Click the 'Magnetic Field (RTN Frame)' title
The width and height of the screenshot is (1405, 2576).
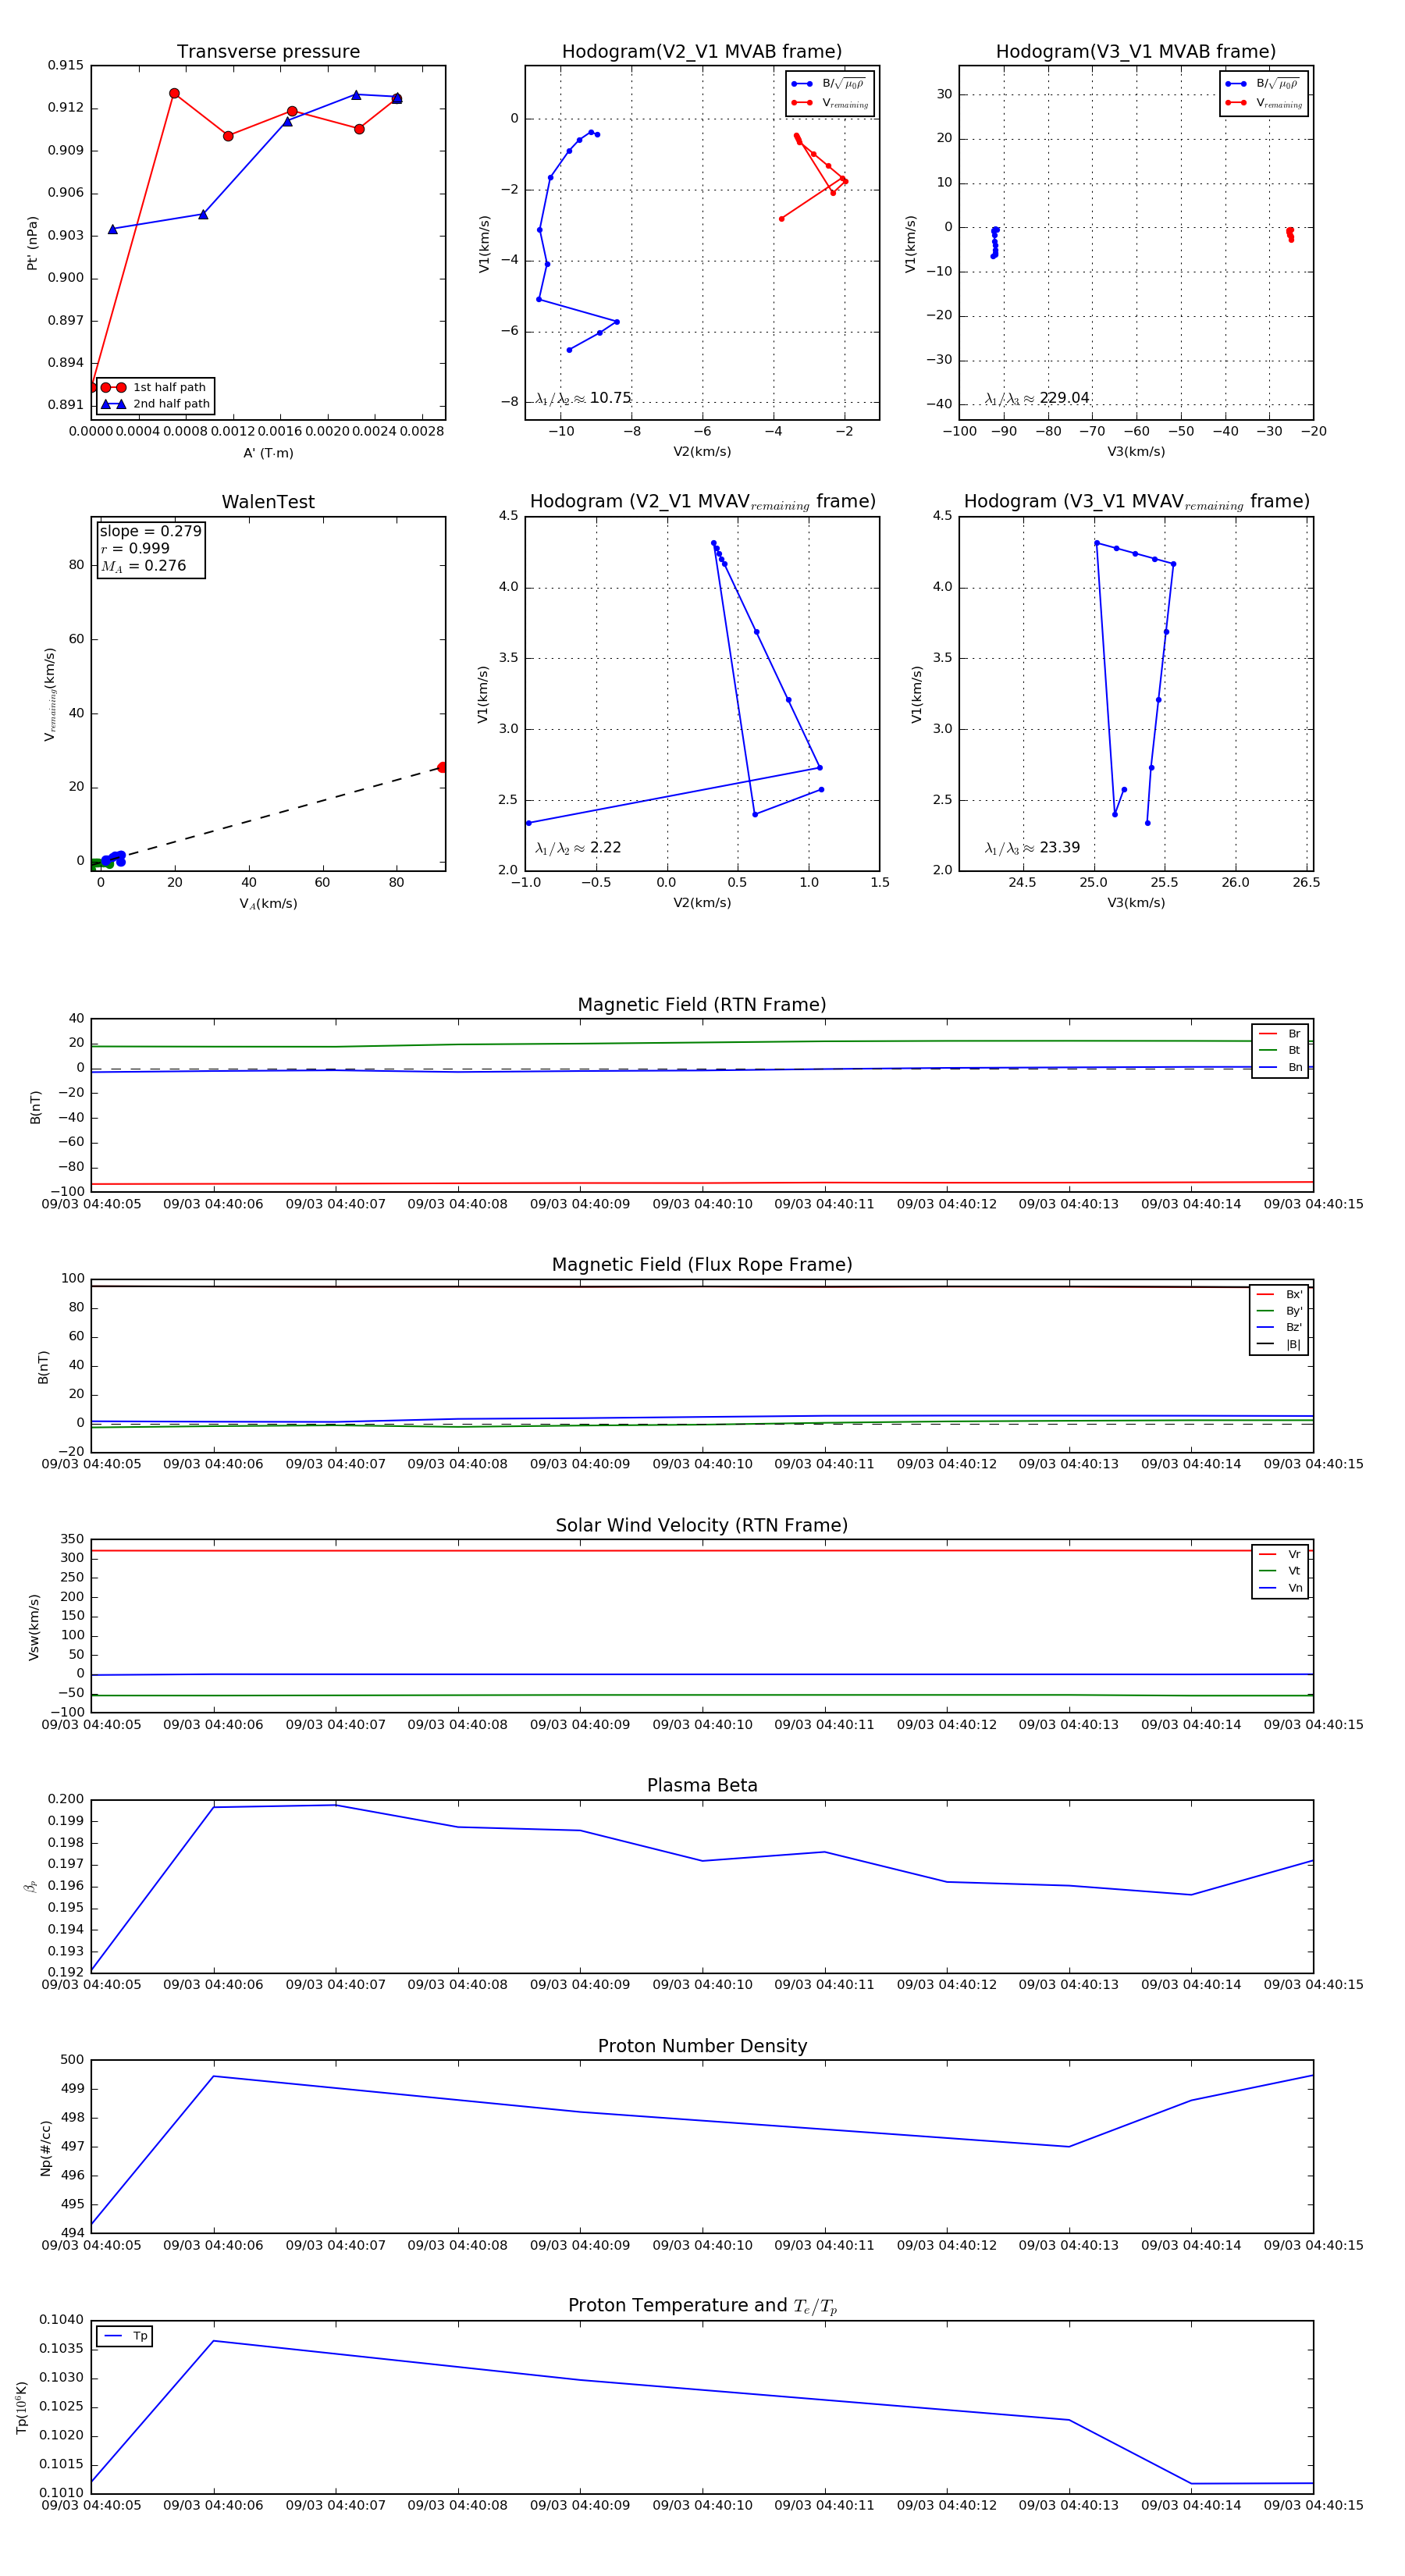[702, 1005]
